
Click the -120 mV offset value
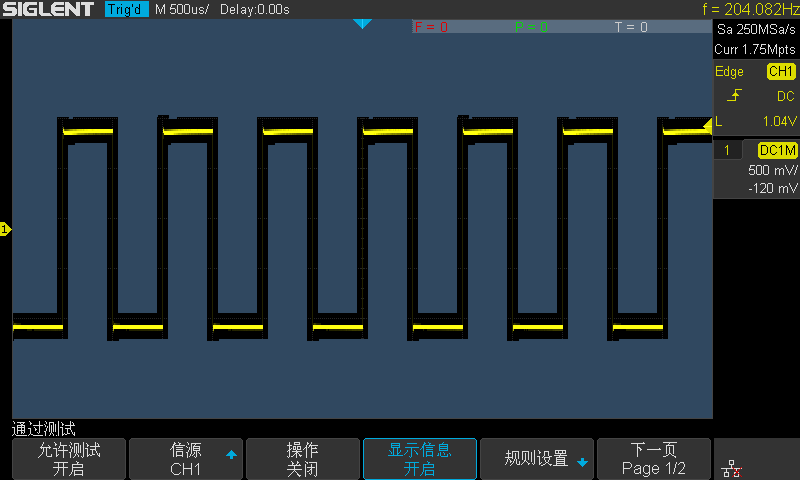pos(772,188)
